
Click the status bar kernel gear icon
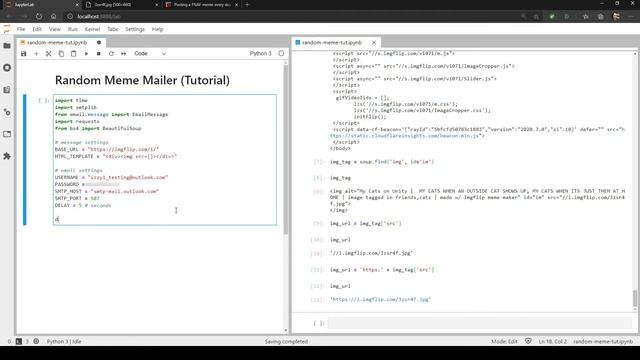36,341
